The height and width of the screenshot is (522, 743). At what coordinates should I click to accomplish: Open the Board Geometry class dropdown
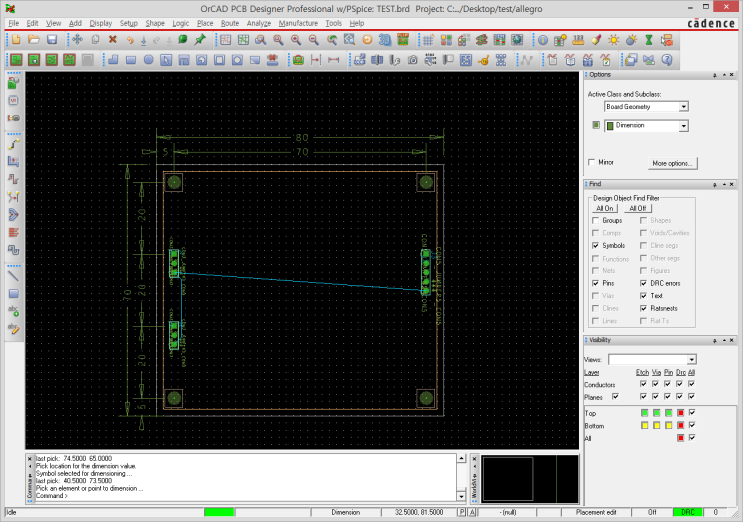pos(684,106)
